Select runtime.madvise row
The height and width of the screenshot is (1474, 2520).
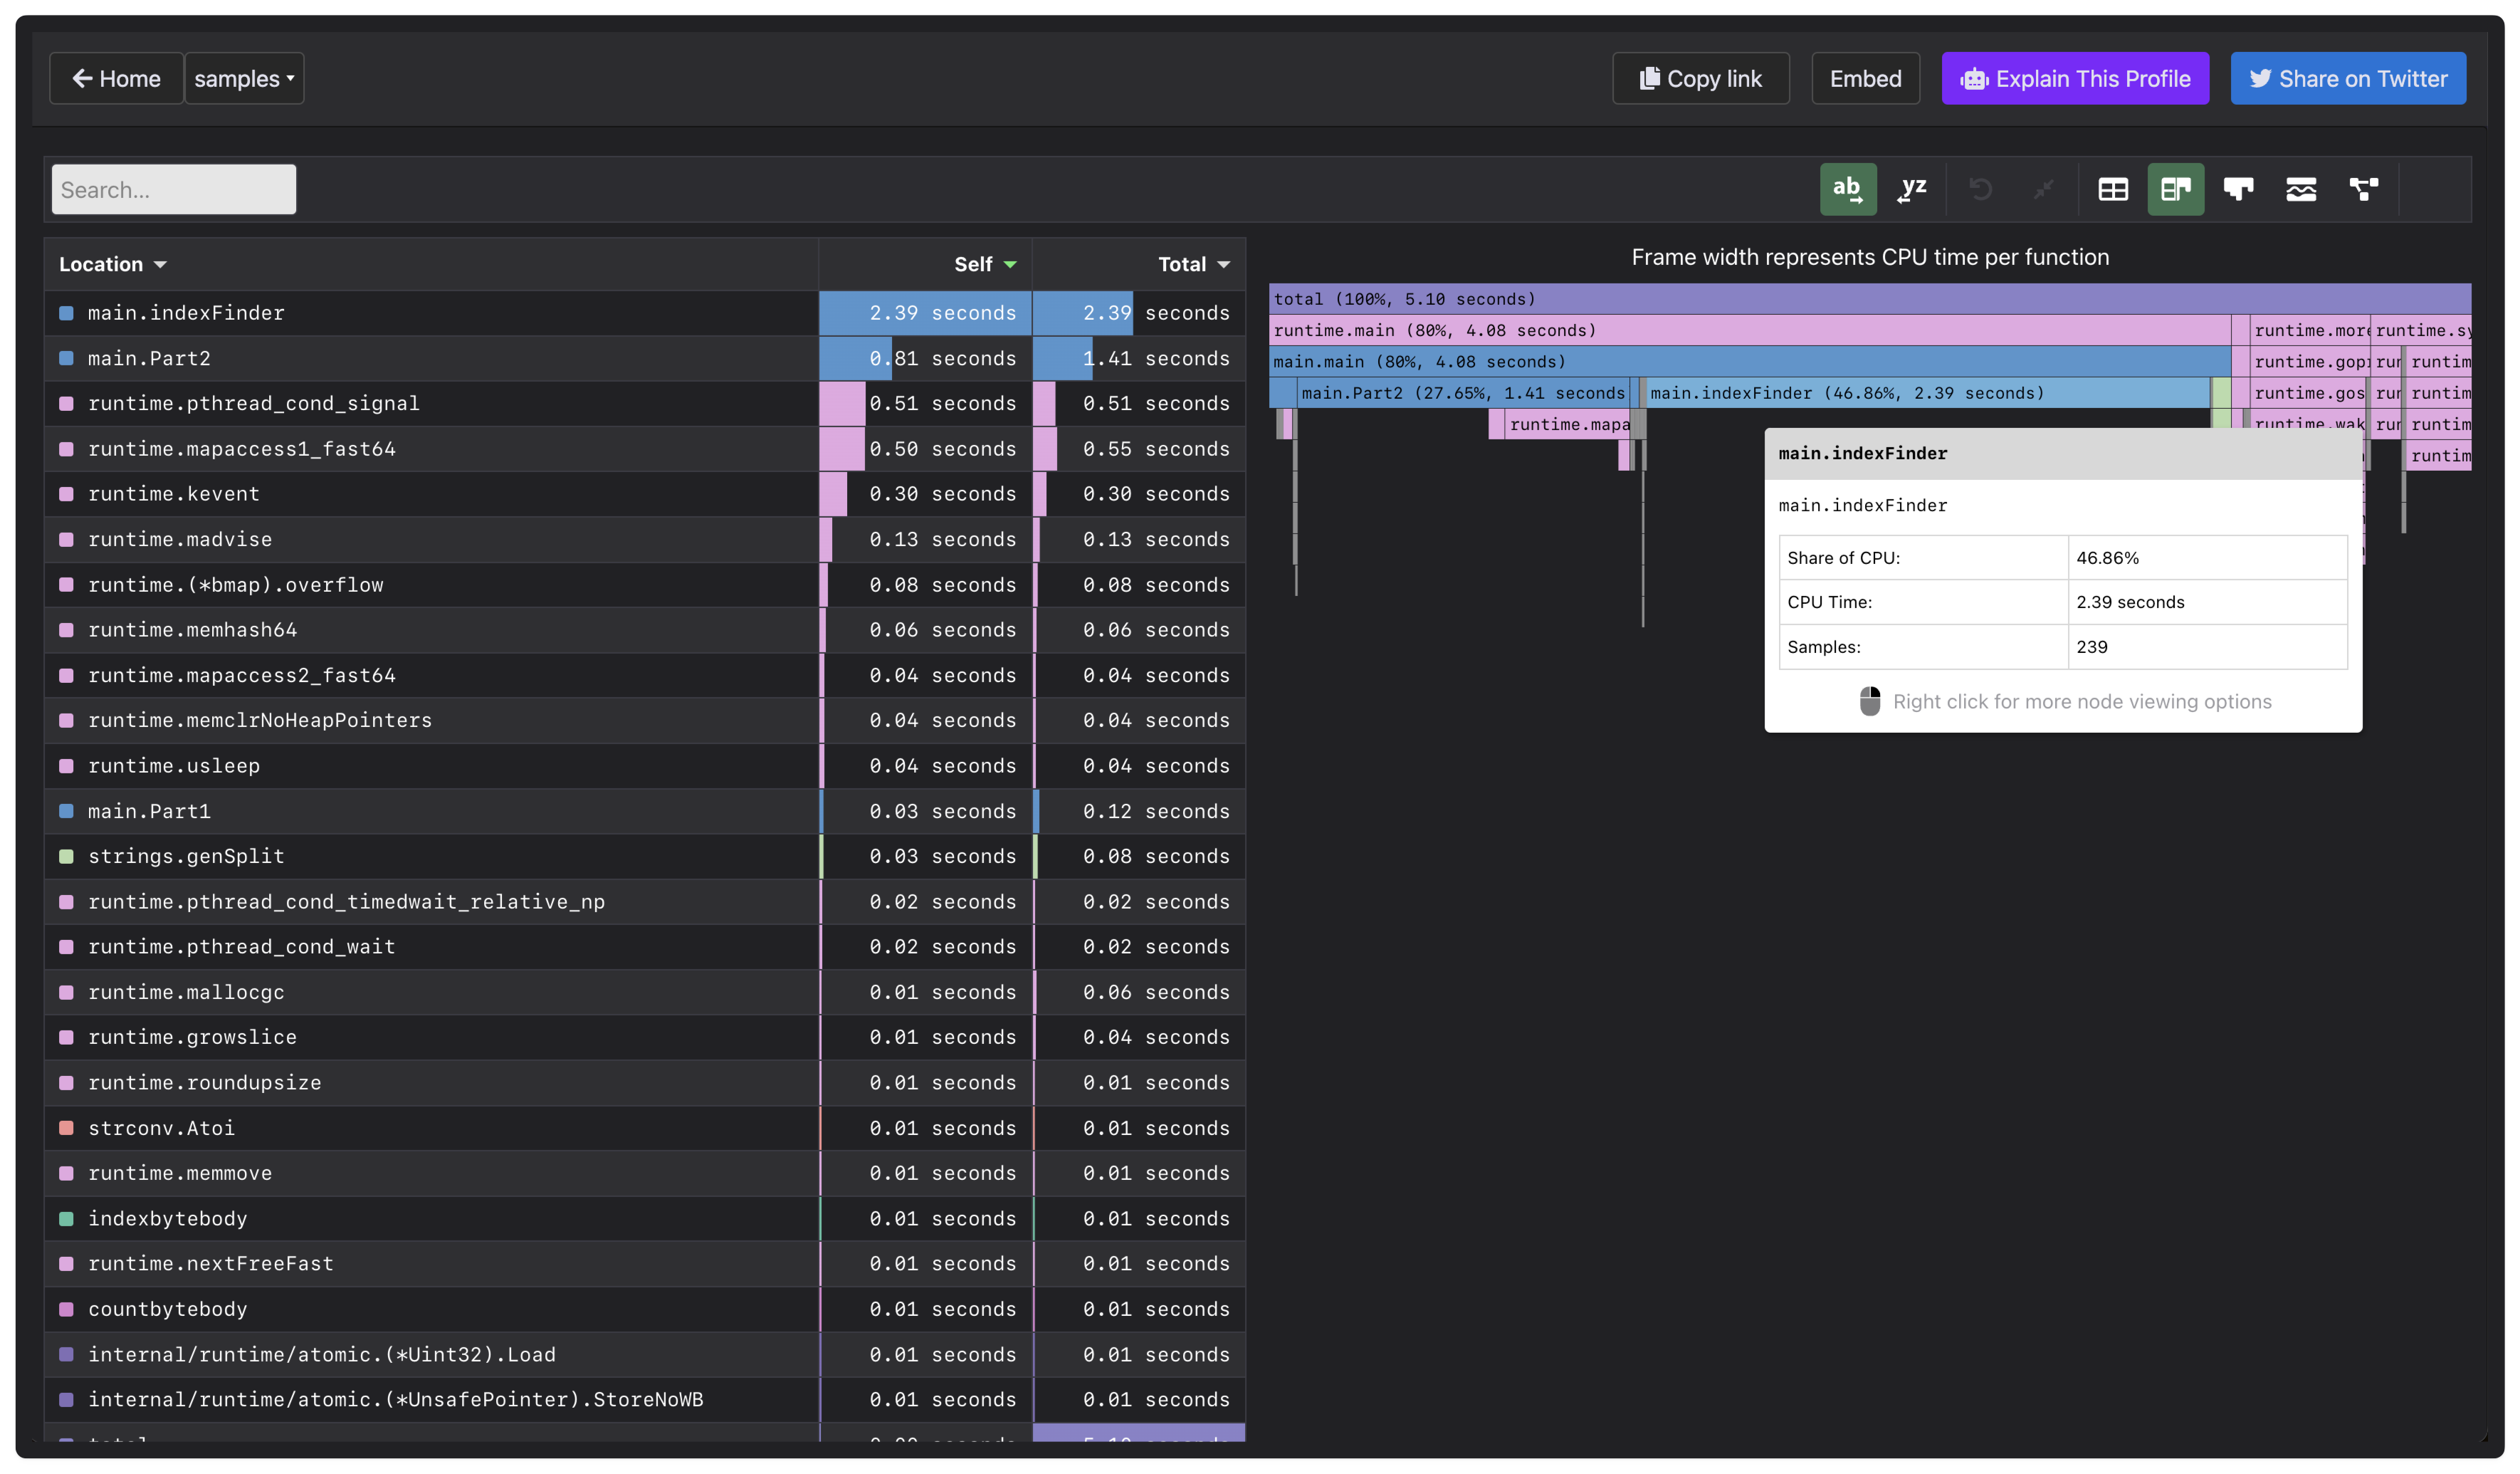tap(645, 539)
